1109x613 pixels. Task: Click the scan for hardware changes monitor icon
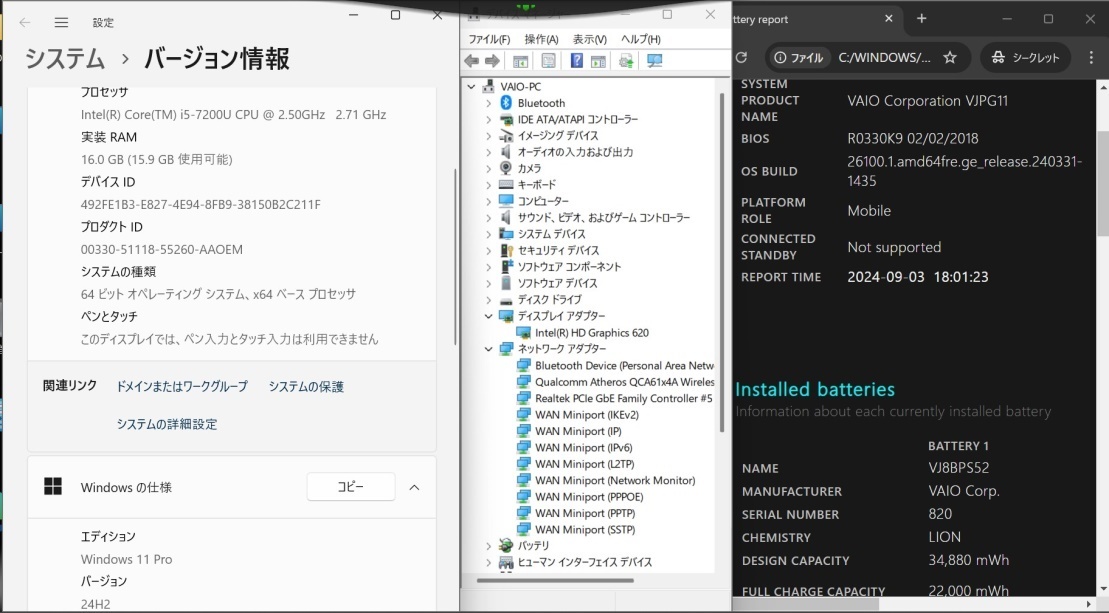pos(655,62)
